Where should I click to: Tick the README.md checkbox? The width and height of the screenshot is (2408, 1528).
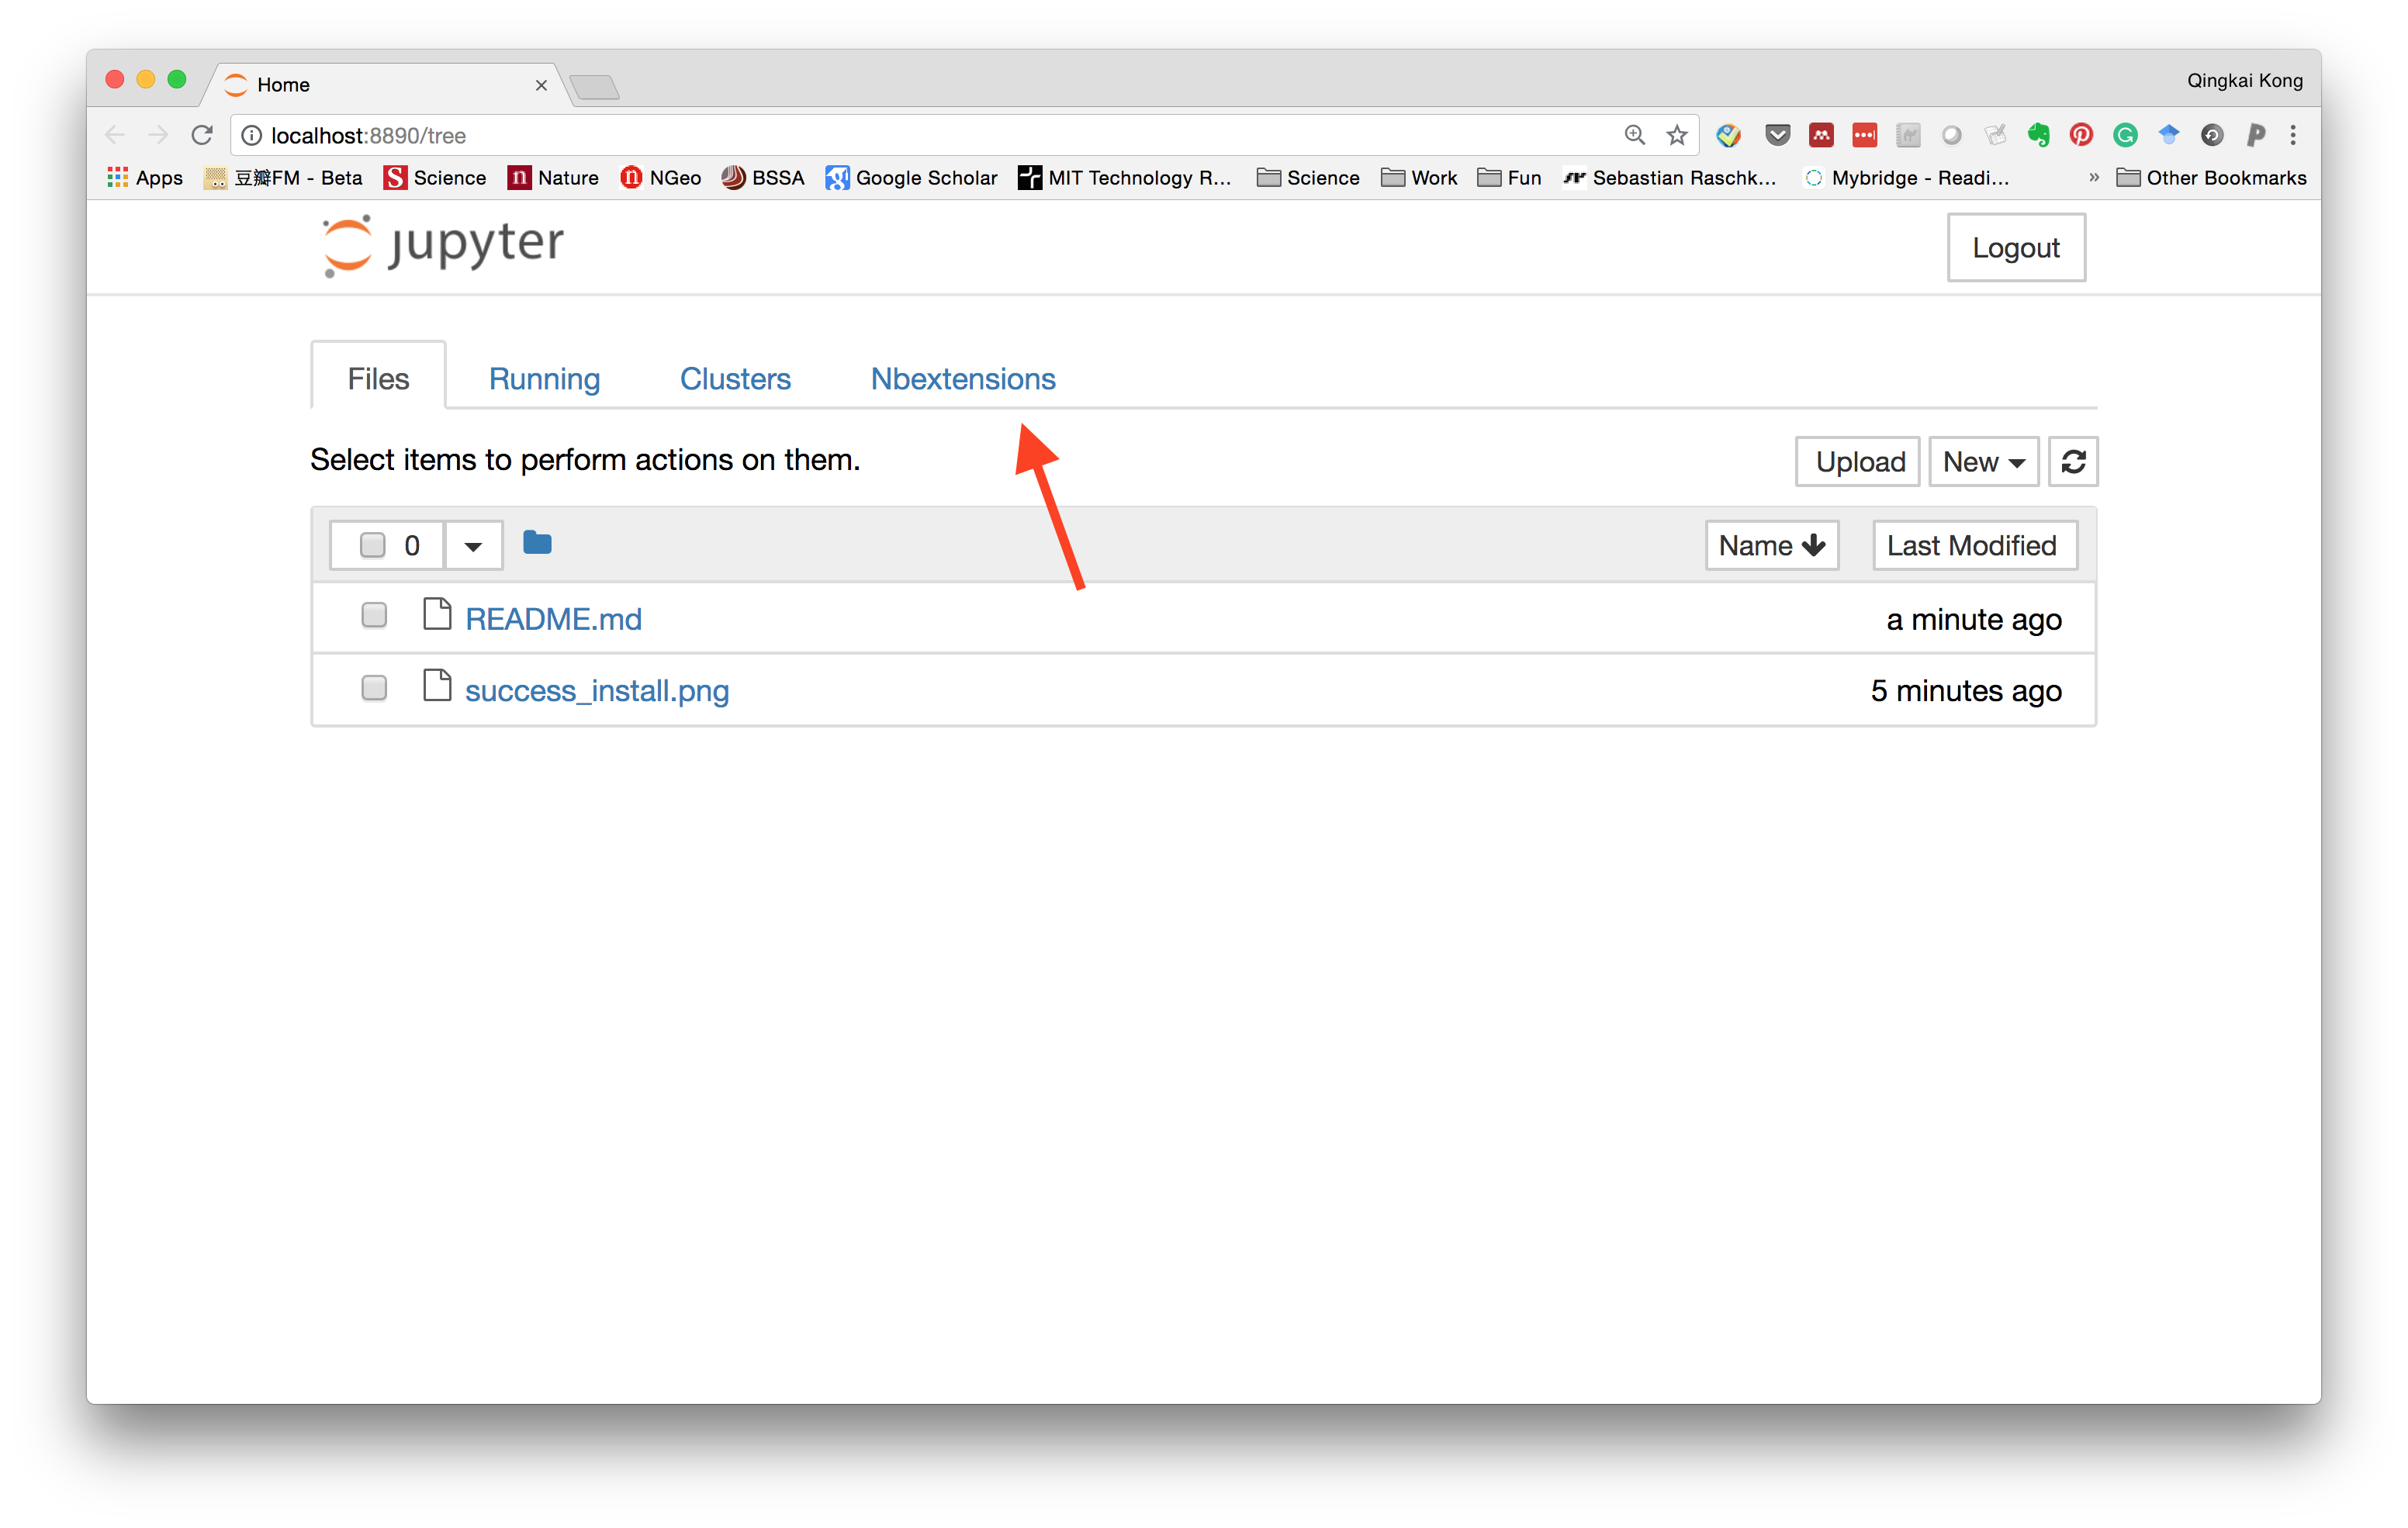click(x=374, y=615)
